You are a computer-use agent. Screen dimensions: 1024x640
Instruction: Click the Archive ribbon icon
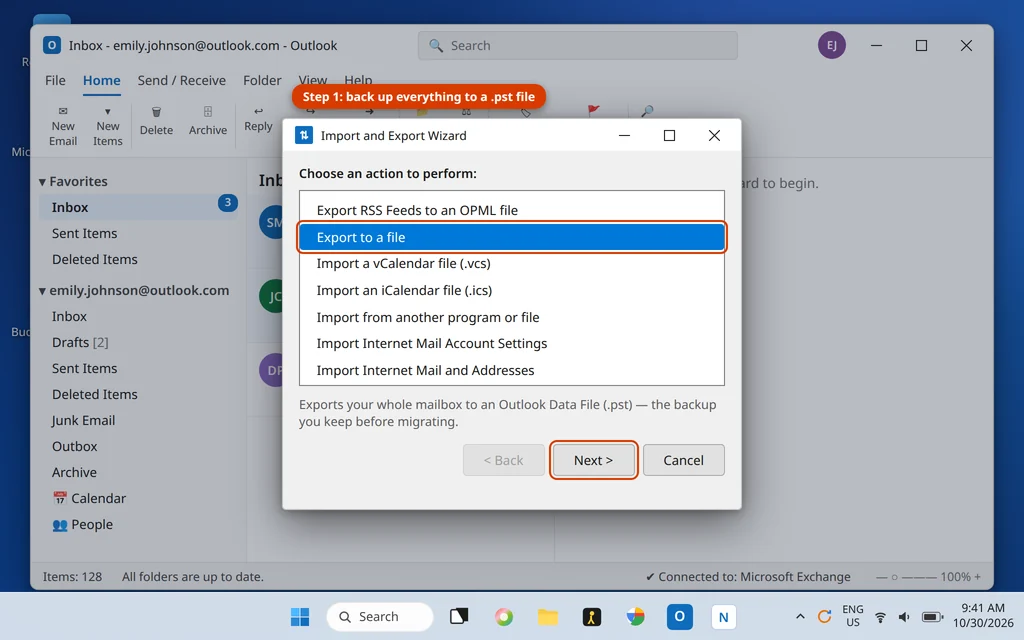208,112
